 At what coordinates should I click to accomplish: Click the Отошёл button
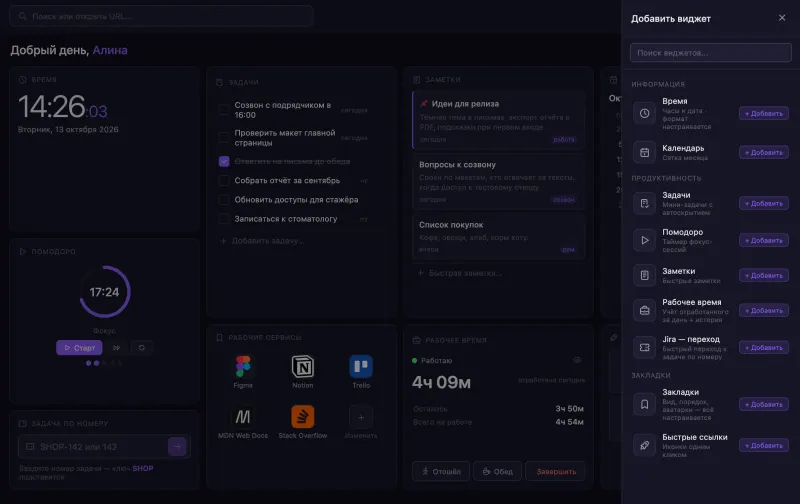441,471
